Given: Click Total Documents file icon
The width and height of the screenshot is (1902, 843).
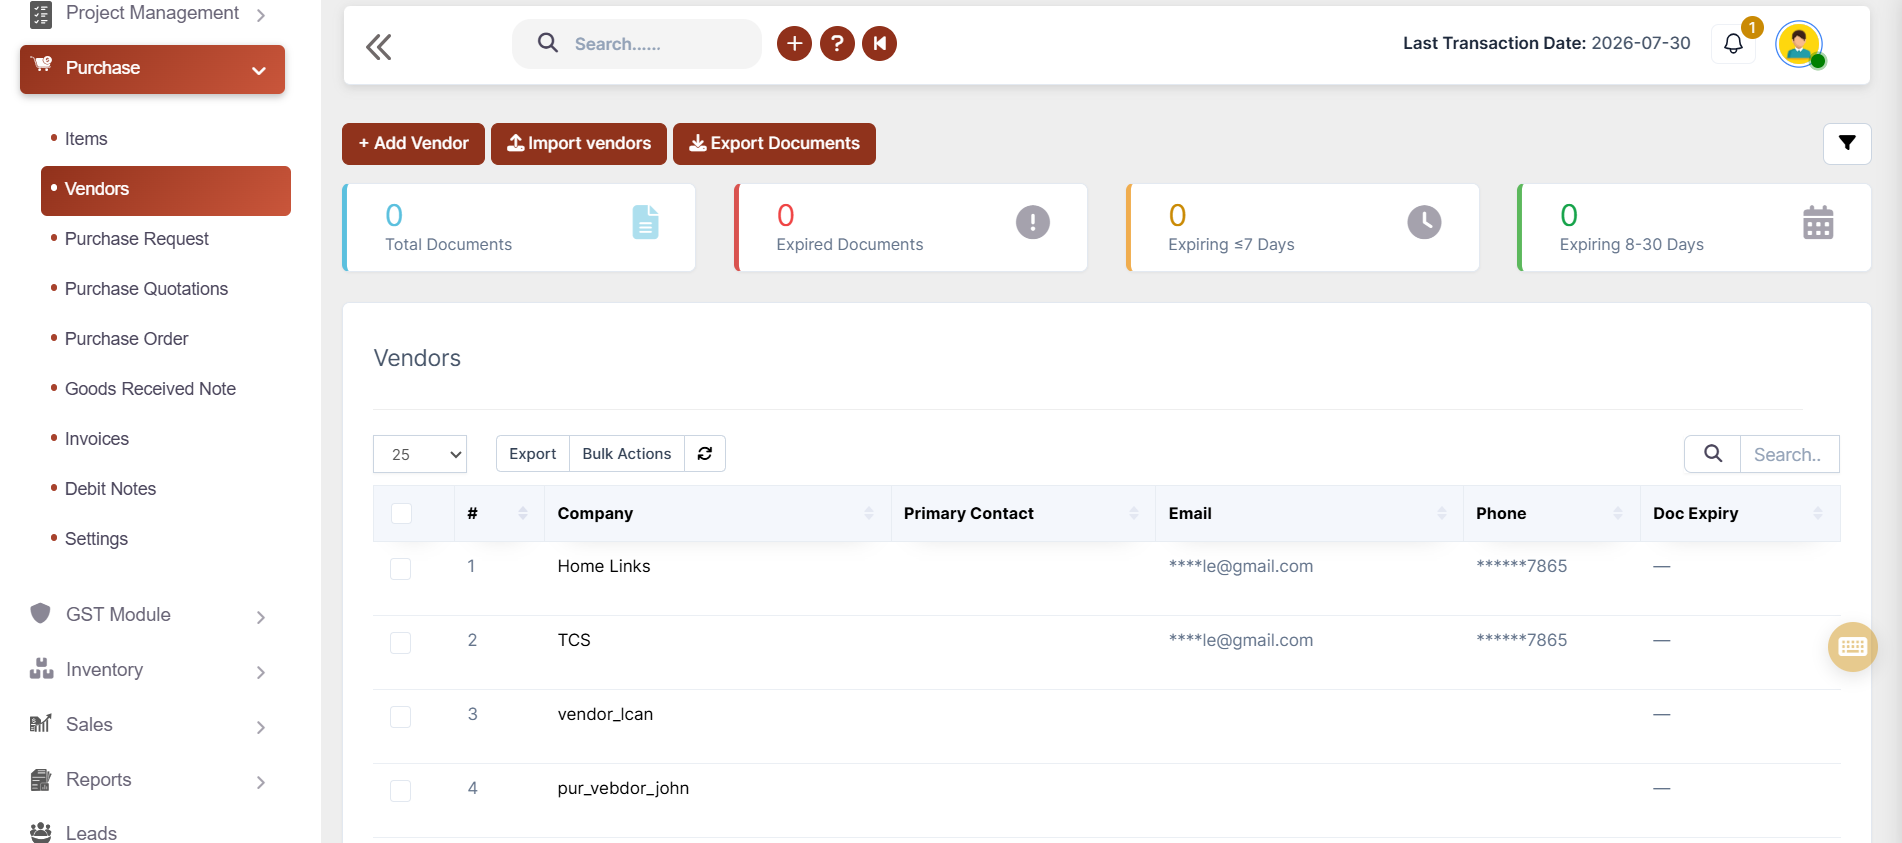Looking at the screenshot, I should [646, 222].
